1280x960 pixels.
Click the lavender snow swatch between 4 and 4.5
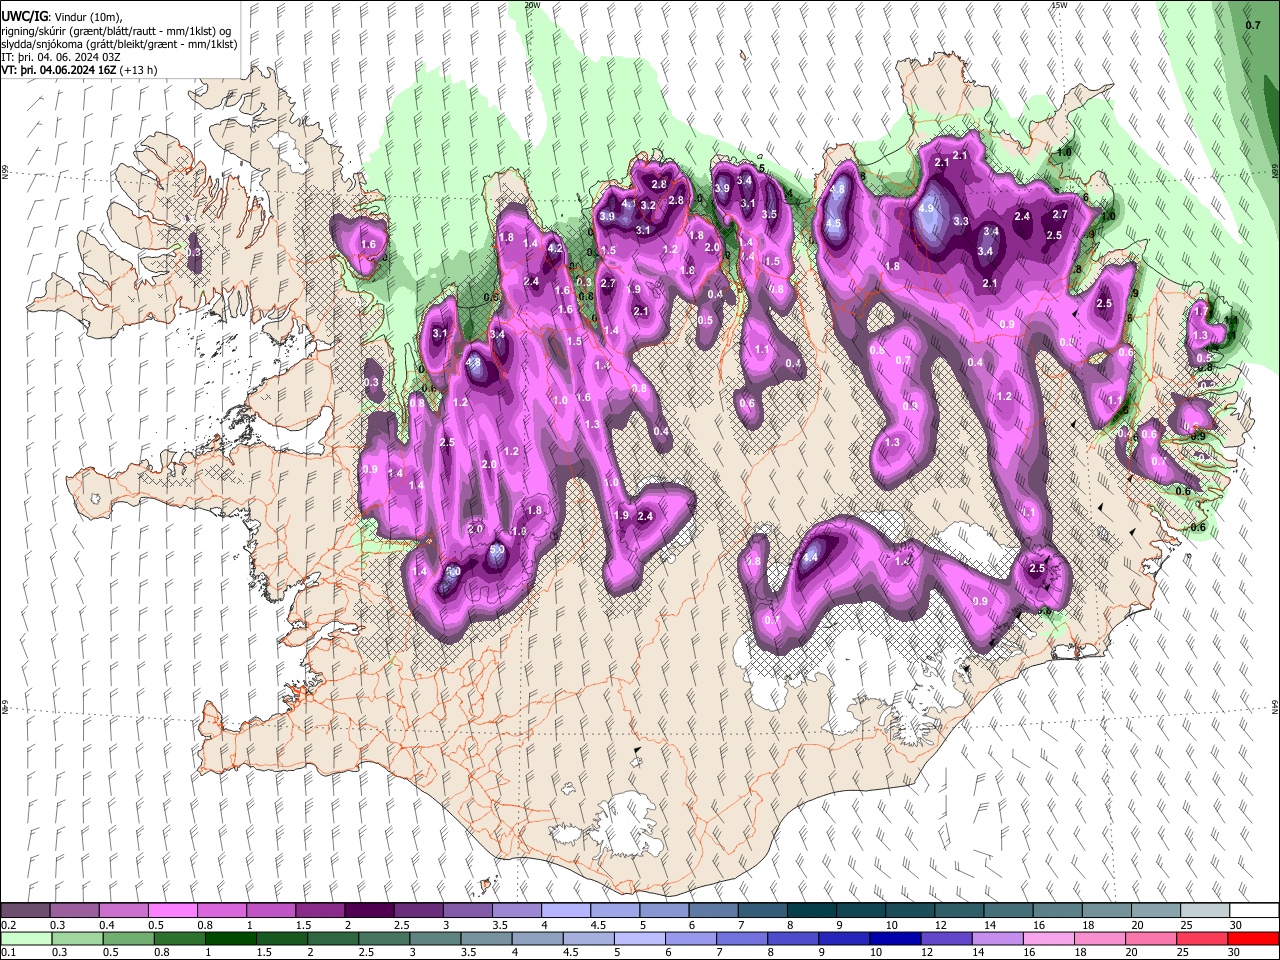(x=565, y=910)
